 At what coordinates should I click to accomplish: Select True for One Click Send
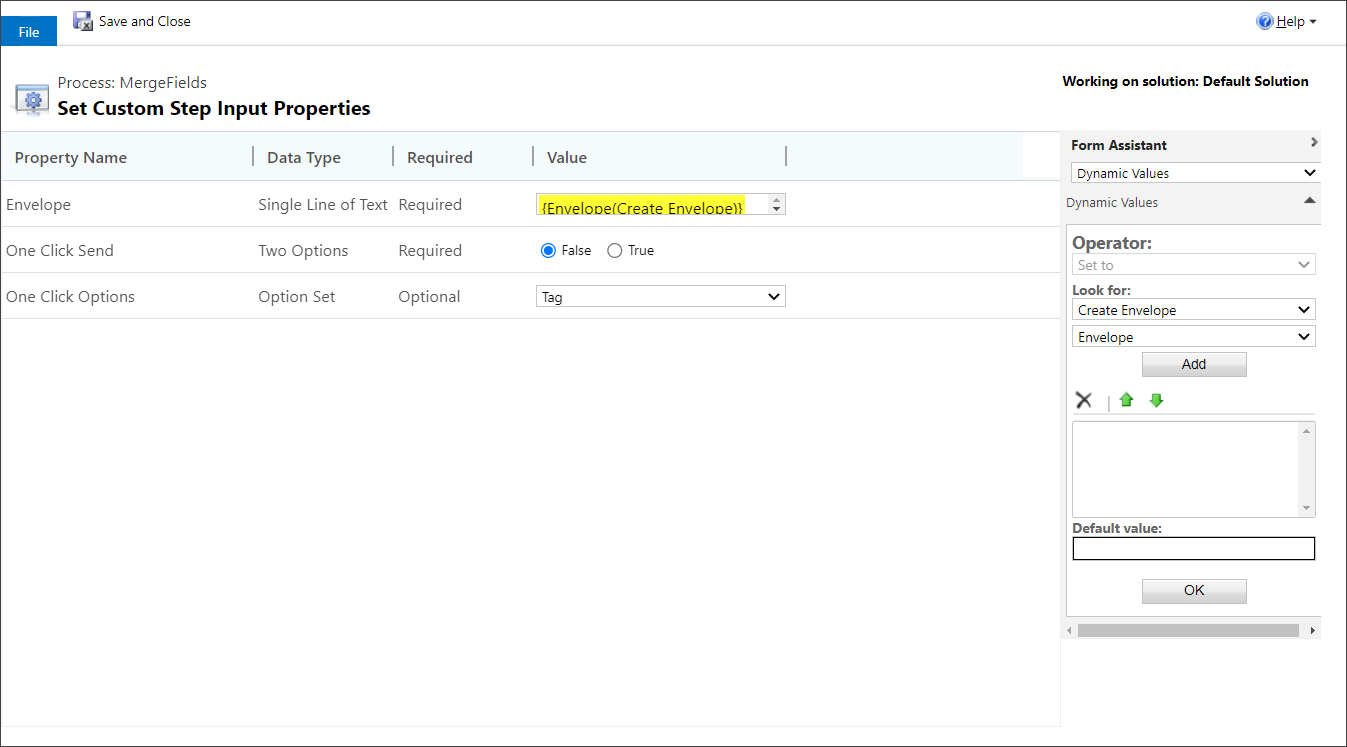pos(614,250)
